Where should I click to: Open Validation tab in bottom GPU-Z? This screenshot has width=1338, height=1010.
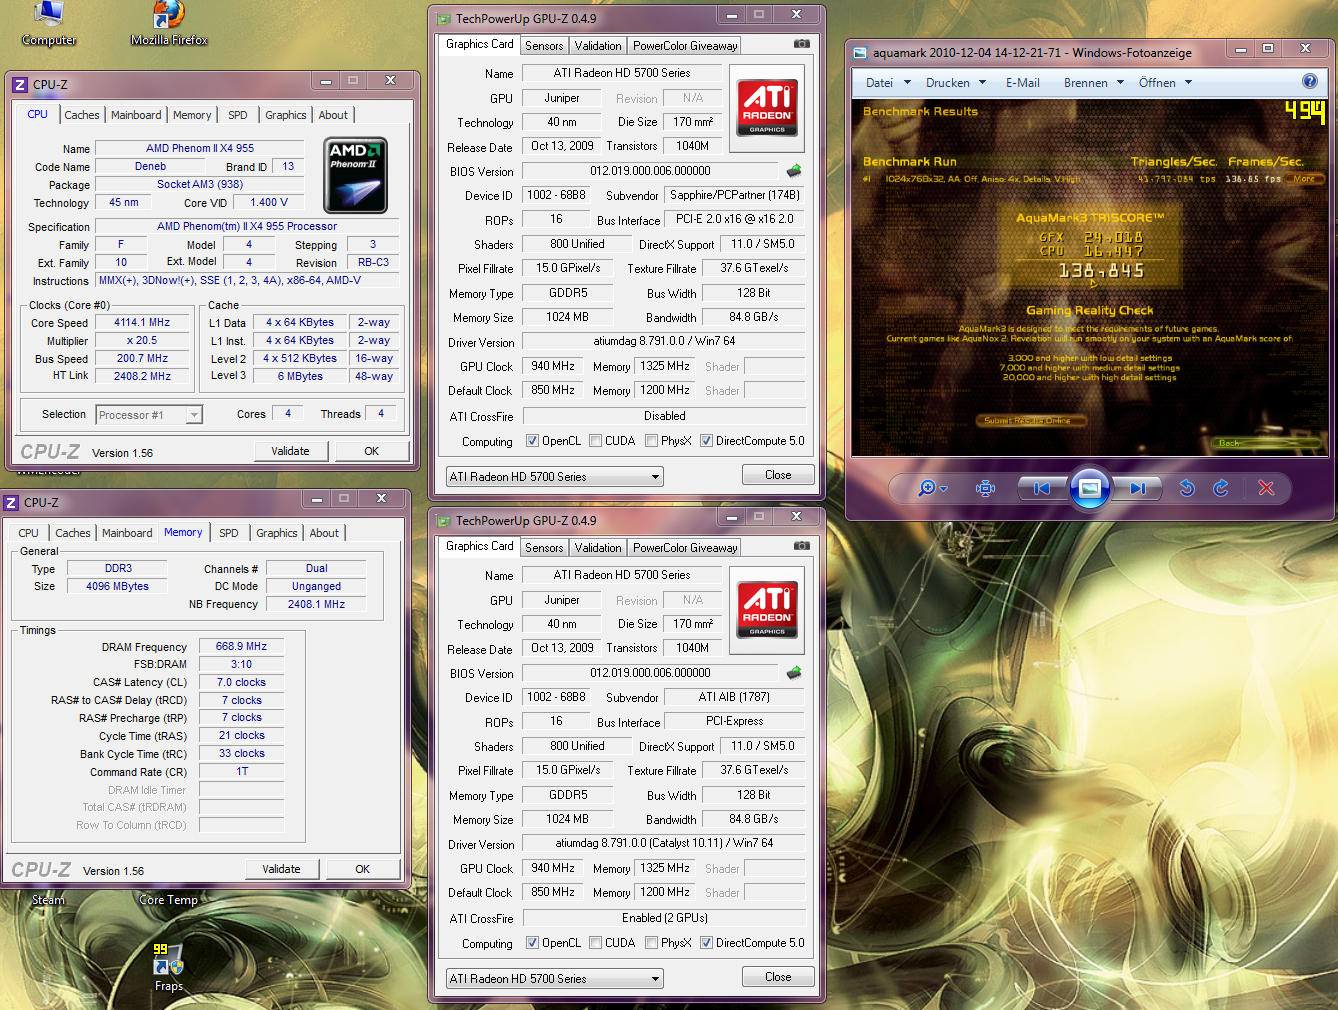[x=598, y=547]
